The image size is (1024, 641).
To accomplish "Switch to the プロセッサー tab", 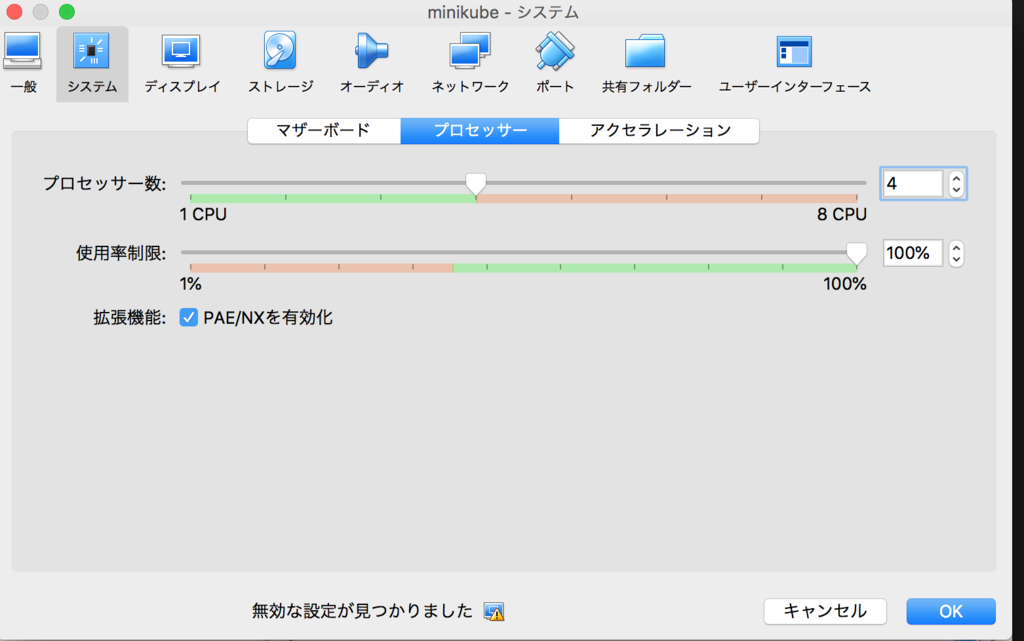I will click(x=480, y=131).
